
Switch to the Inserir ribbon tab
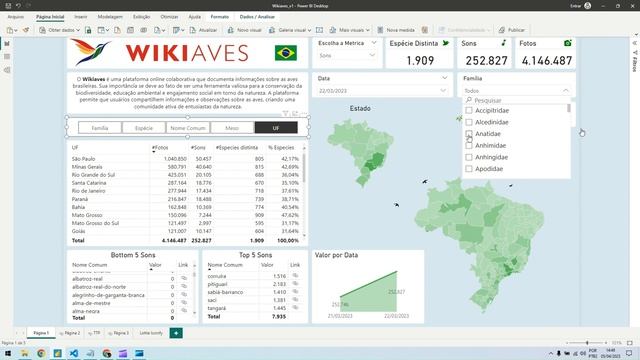point(80,17)
